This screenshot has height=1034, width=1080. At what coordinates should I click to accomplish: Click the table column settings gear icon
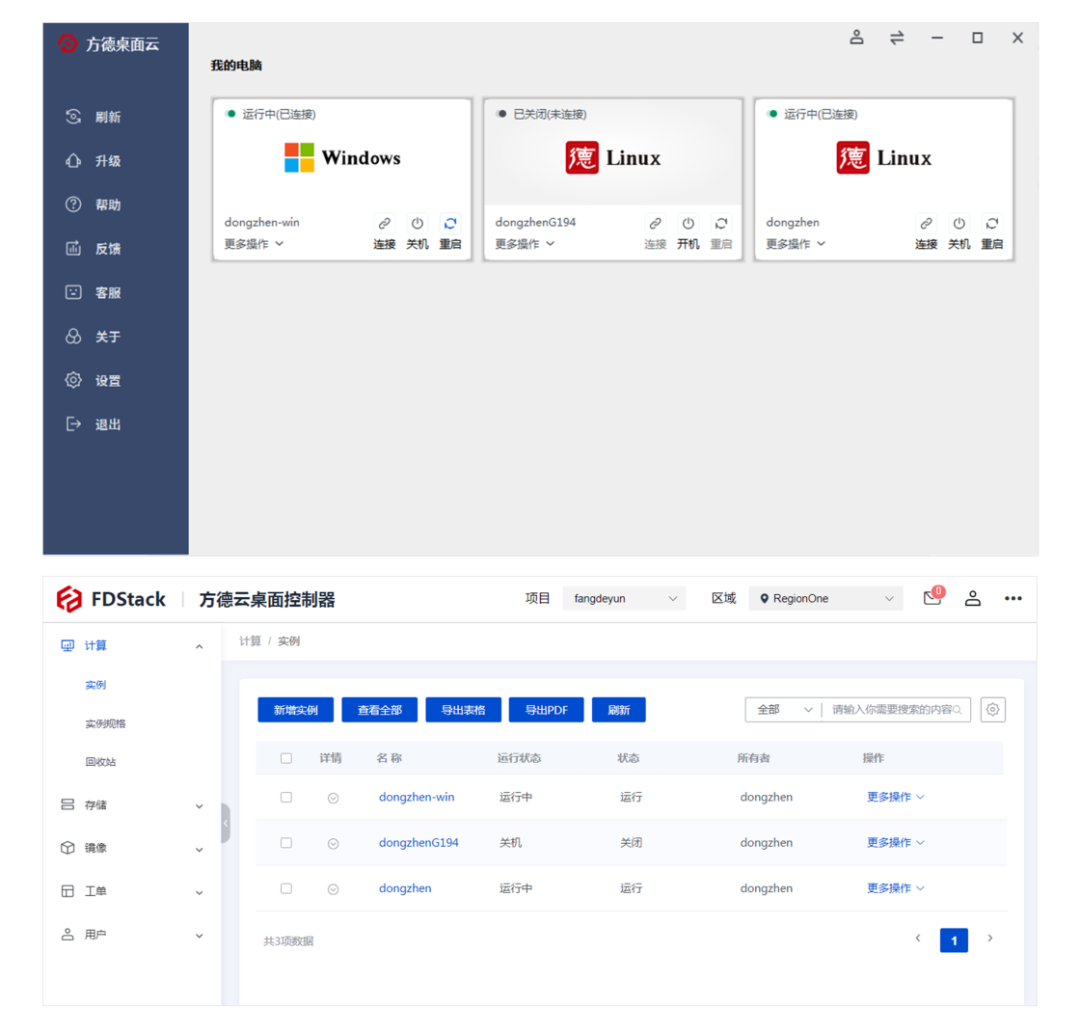click(993, 710)
